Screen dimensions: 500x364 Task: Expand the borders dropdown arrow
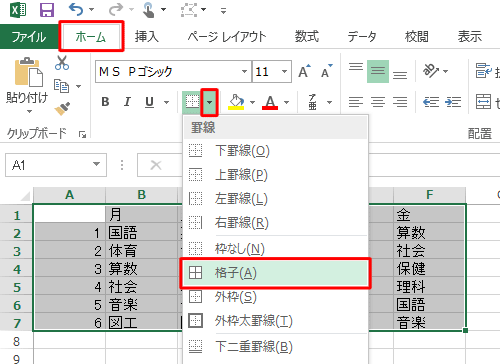(209, 102)
